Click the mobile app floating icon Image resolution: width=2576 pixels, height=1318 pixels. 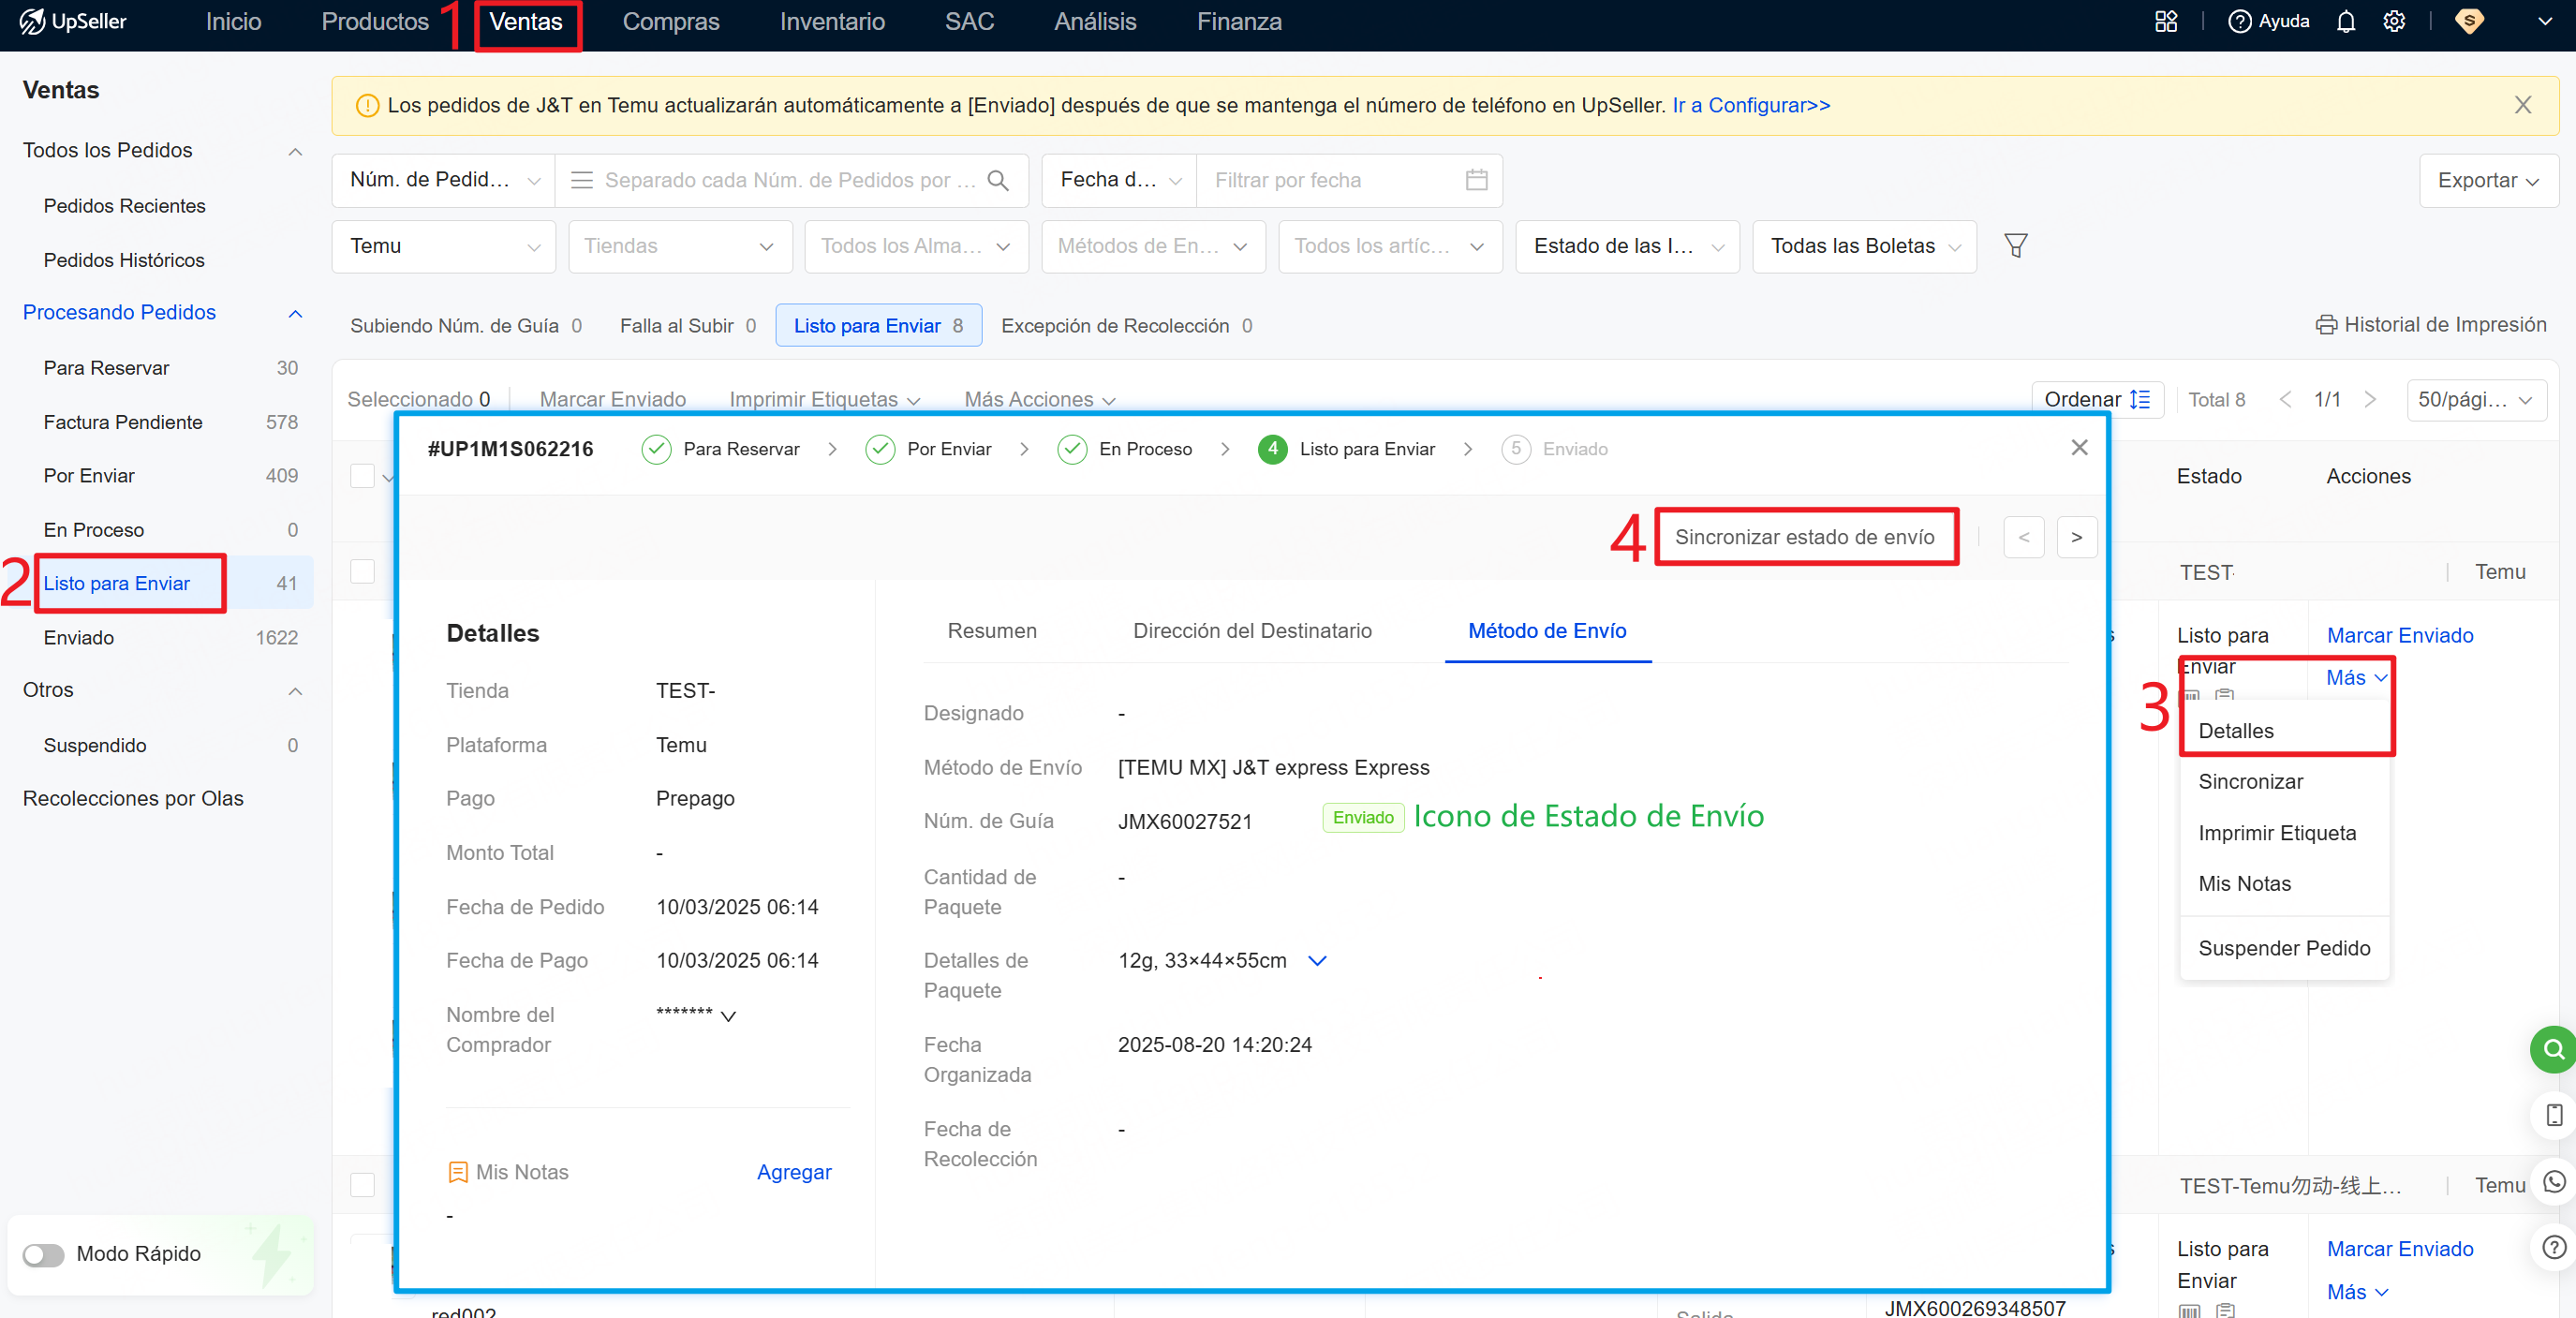(x=2553, y=1115)
